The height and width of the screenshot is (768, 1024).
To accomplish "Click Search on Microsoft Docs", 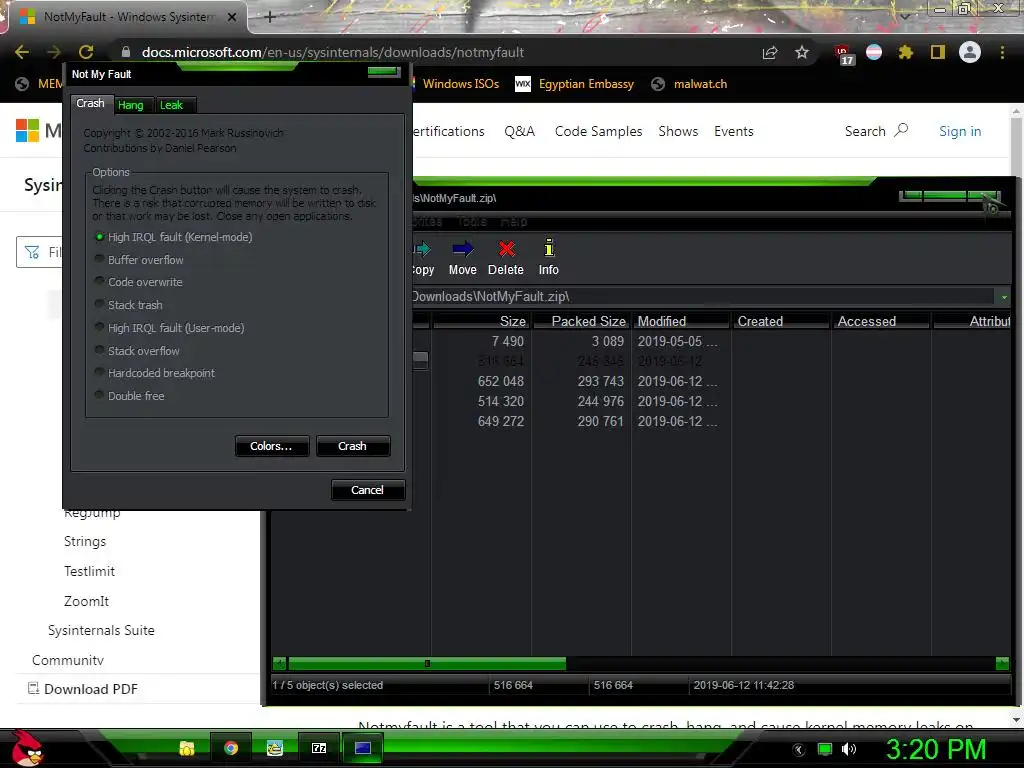I will 876,131.
